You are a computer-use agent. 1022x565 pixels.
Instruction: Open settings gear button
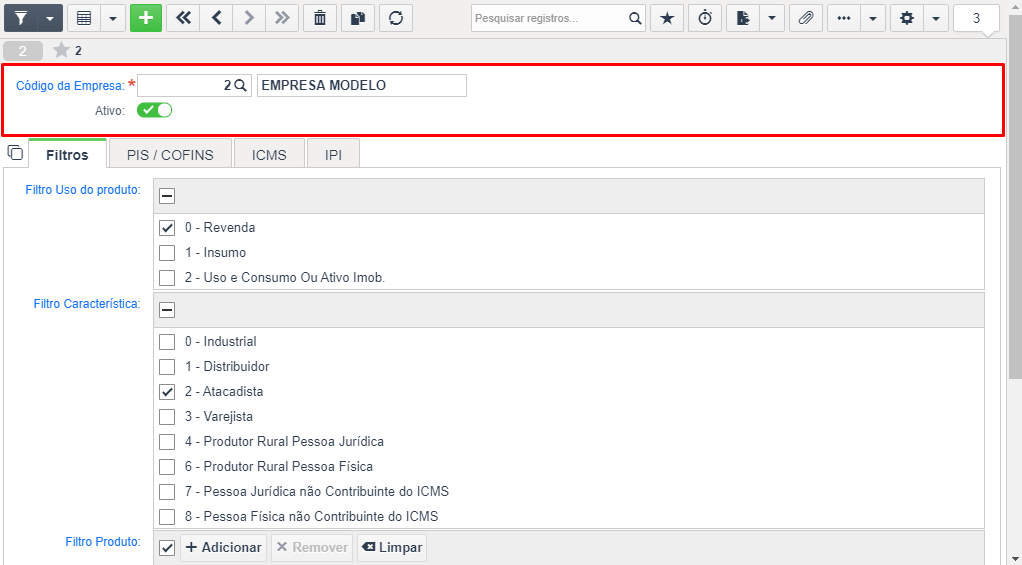point(907,18)
